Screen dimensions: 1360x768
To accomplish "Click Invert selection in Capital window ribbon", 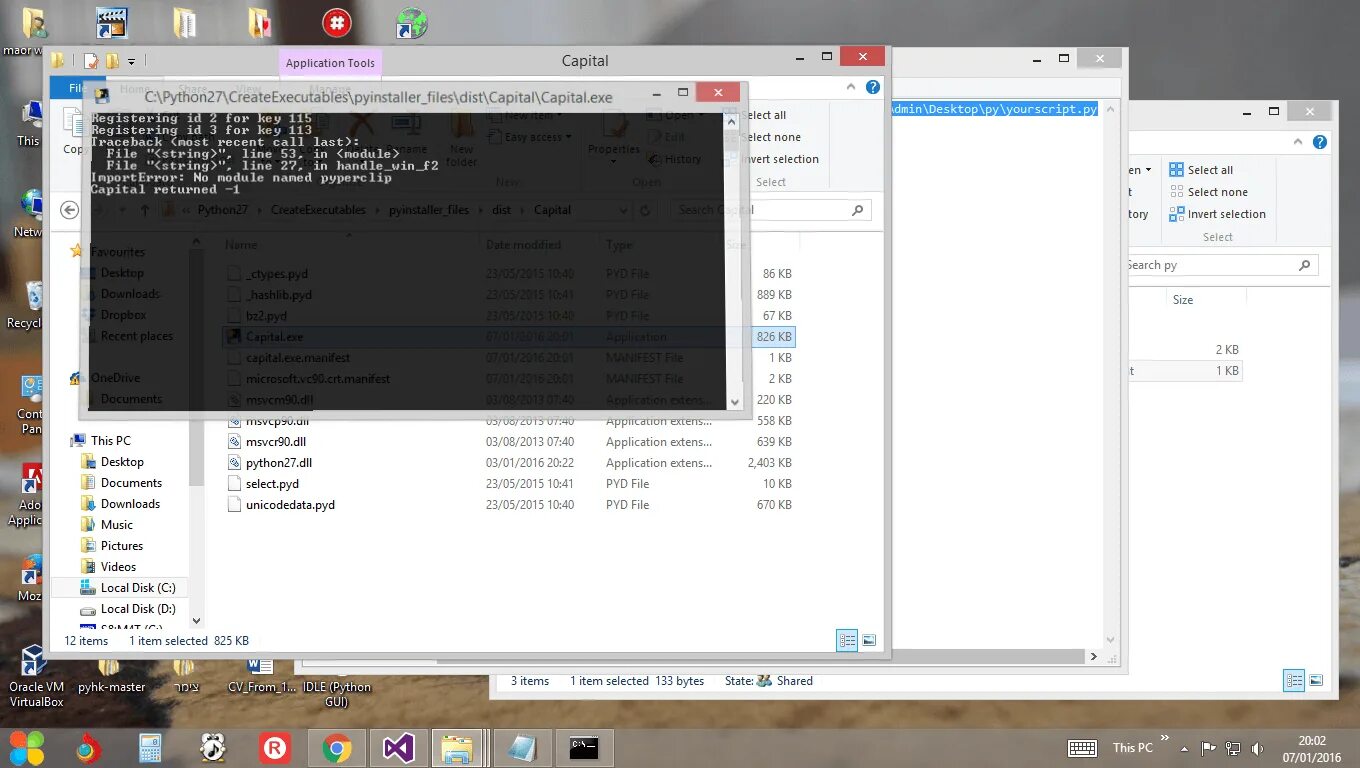I will [x=781, y=159].
